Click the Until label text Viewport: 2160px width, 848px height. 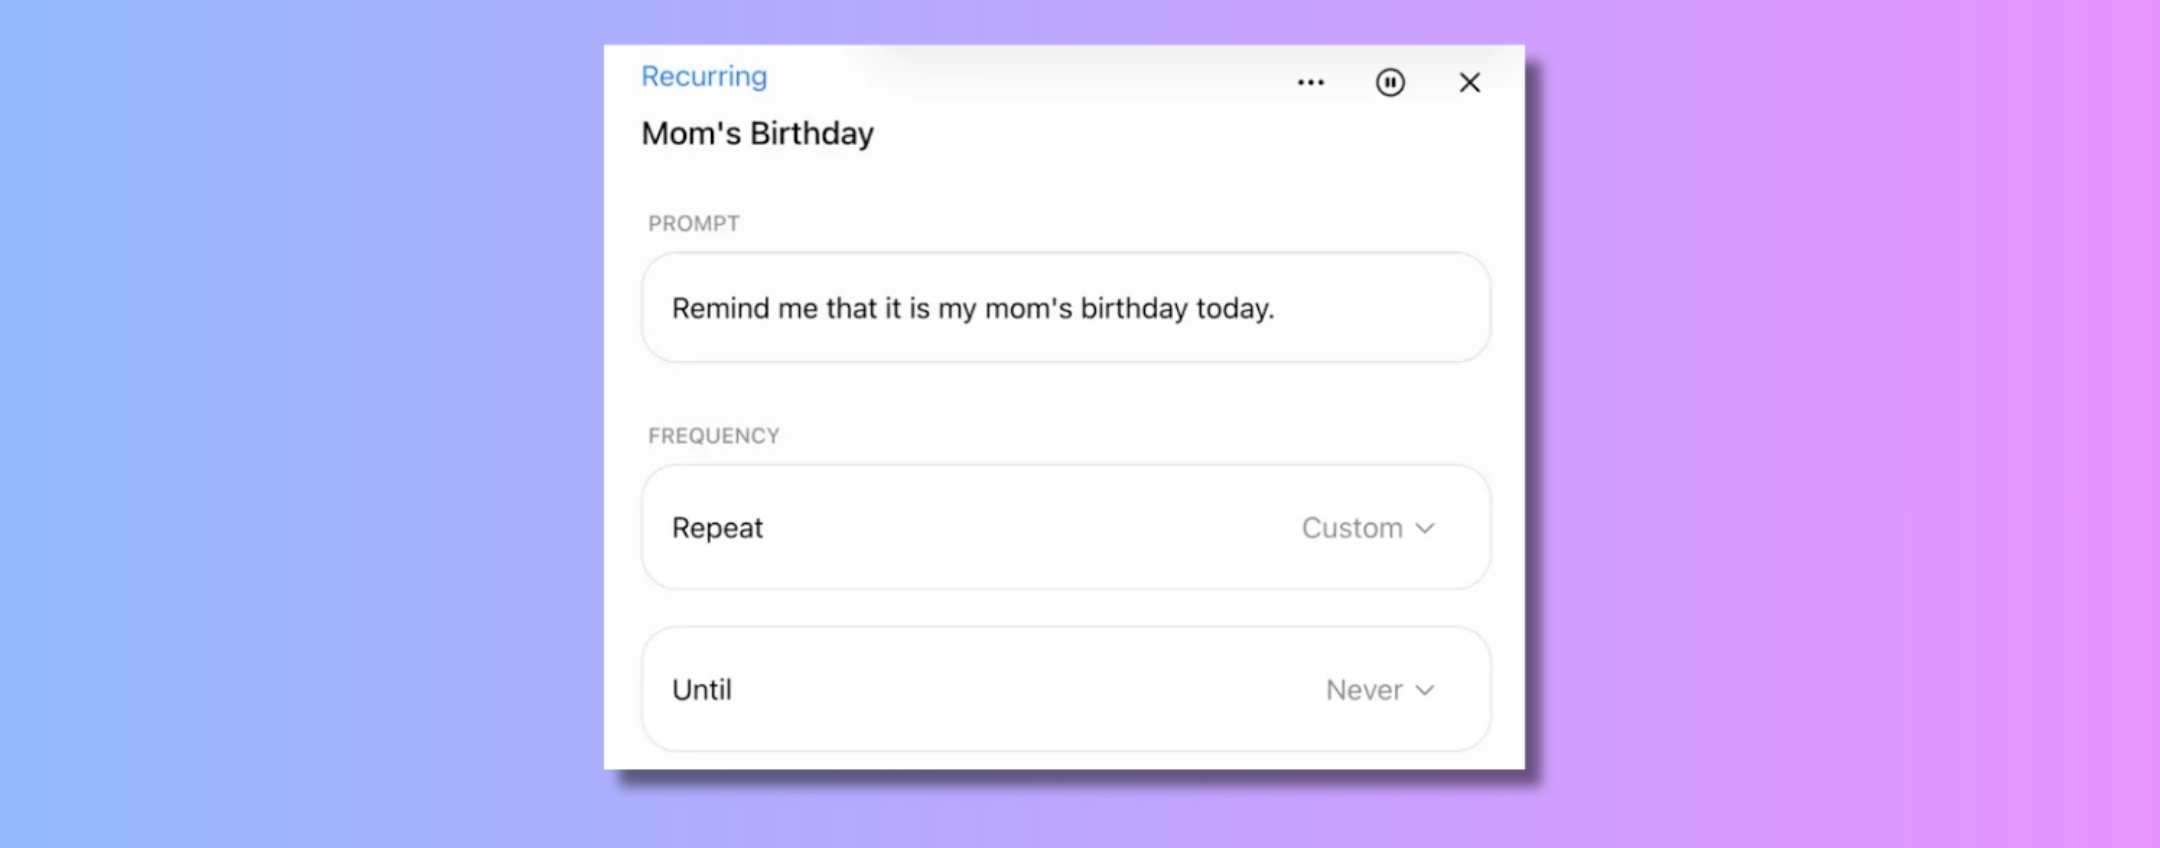pos(702,690)
